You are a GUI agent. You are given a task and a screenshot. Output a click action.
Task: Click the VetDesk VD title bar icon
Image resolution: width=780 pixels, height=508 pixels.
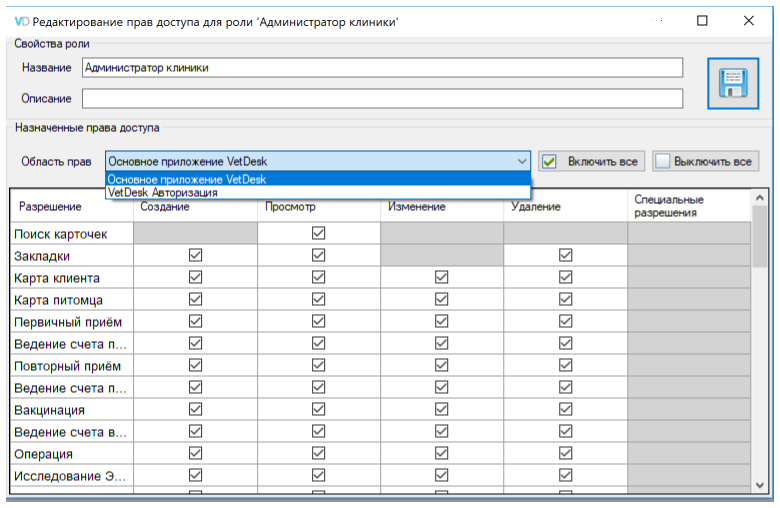[x=21, y=21]
